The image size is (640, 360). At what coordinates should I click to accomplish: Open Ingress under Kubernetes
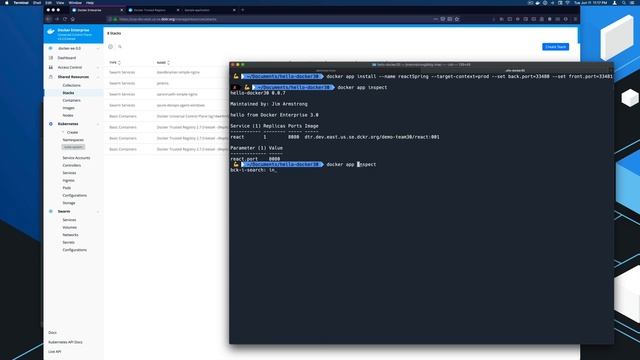[x=69, y=180]
